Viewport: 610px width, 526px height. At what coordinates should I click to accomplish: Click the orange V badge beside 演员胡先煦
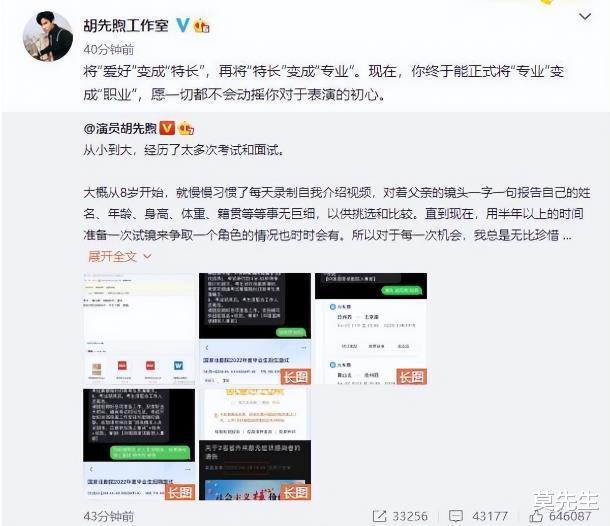(x=167, y=128)
